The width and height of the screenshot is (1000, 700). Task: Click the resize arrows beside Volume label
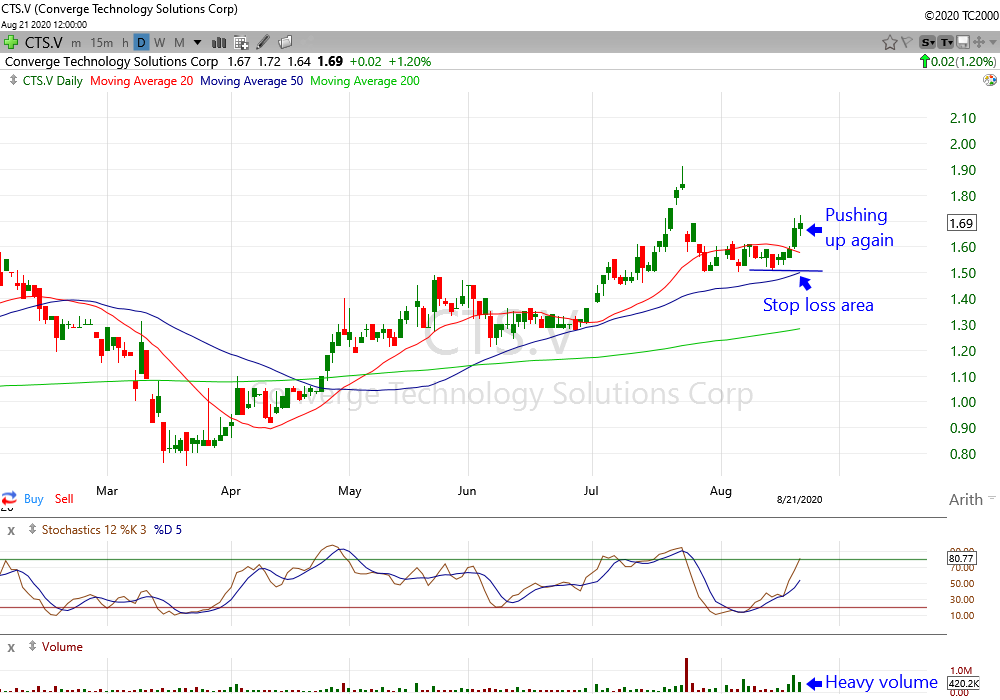point(32,646)
